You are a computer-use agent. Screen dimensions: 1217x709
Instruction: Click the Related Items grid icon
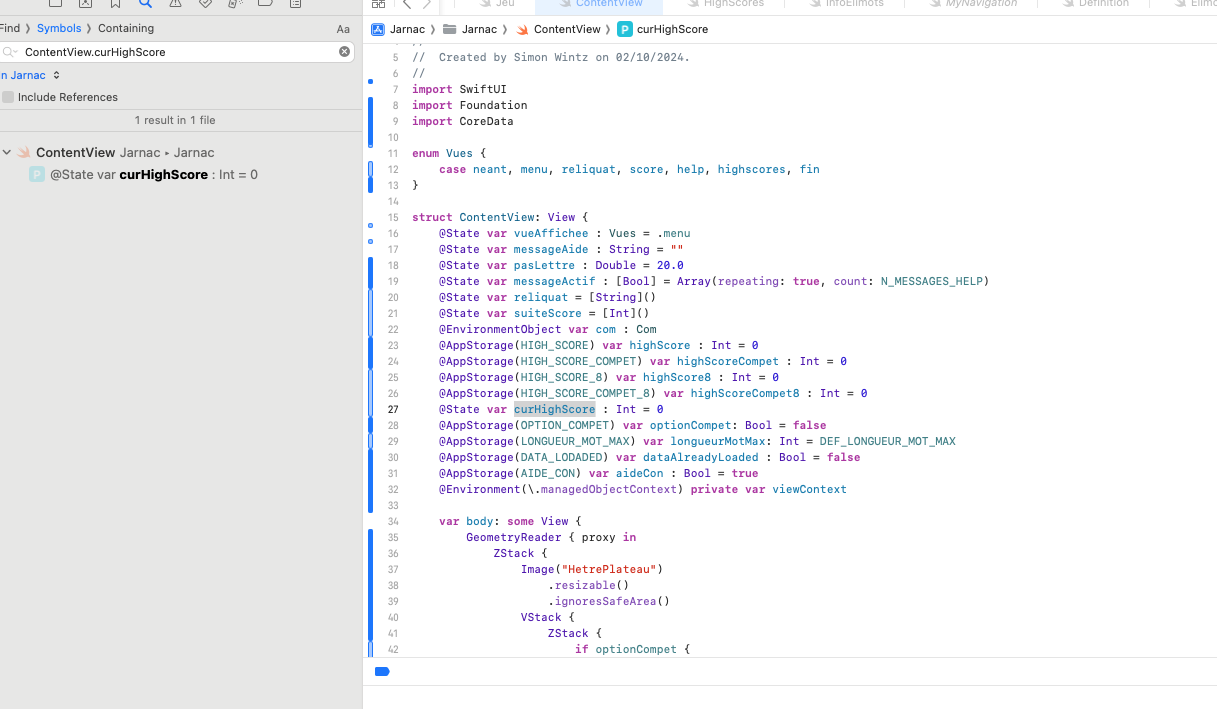[x=378, y=4]
